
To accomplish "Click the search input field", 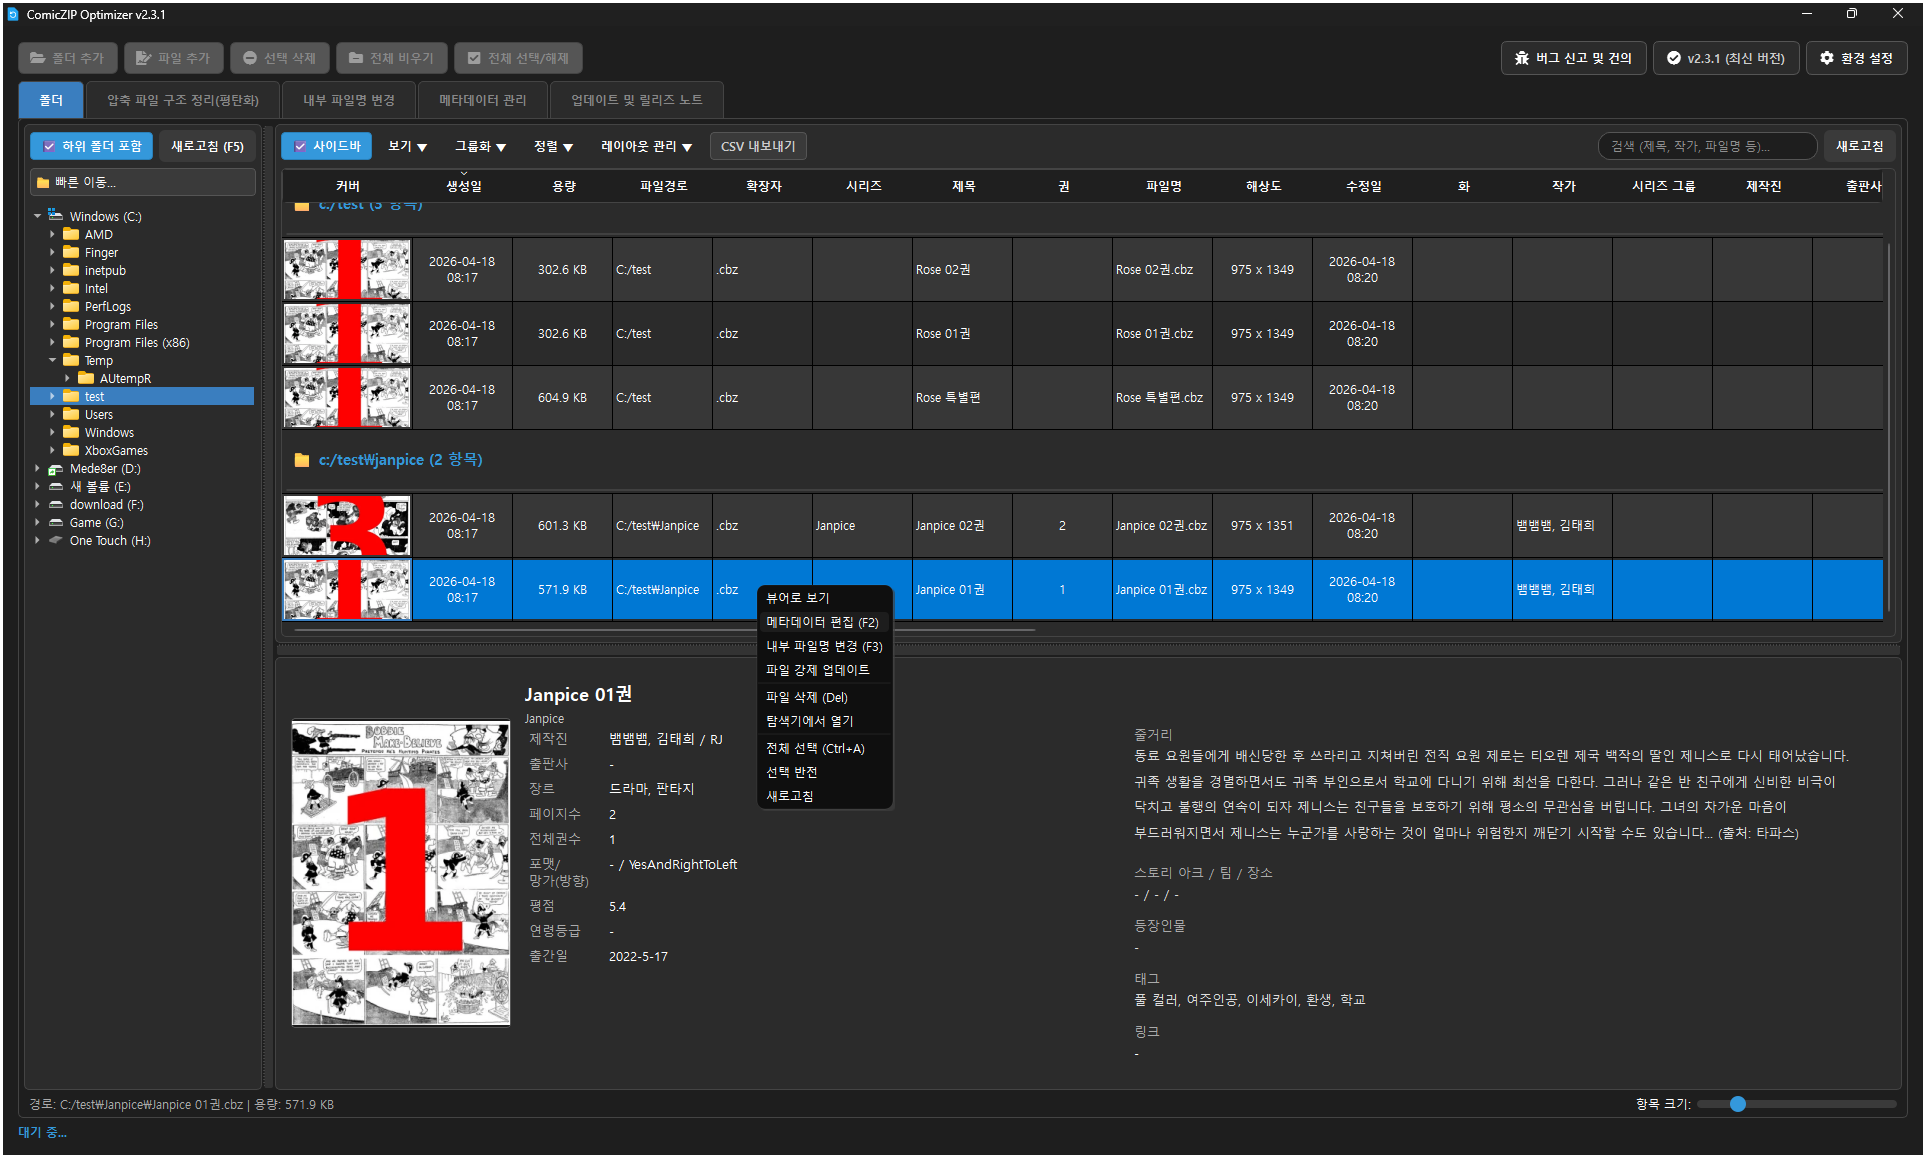I will (1706, 146).
